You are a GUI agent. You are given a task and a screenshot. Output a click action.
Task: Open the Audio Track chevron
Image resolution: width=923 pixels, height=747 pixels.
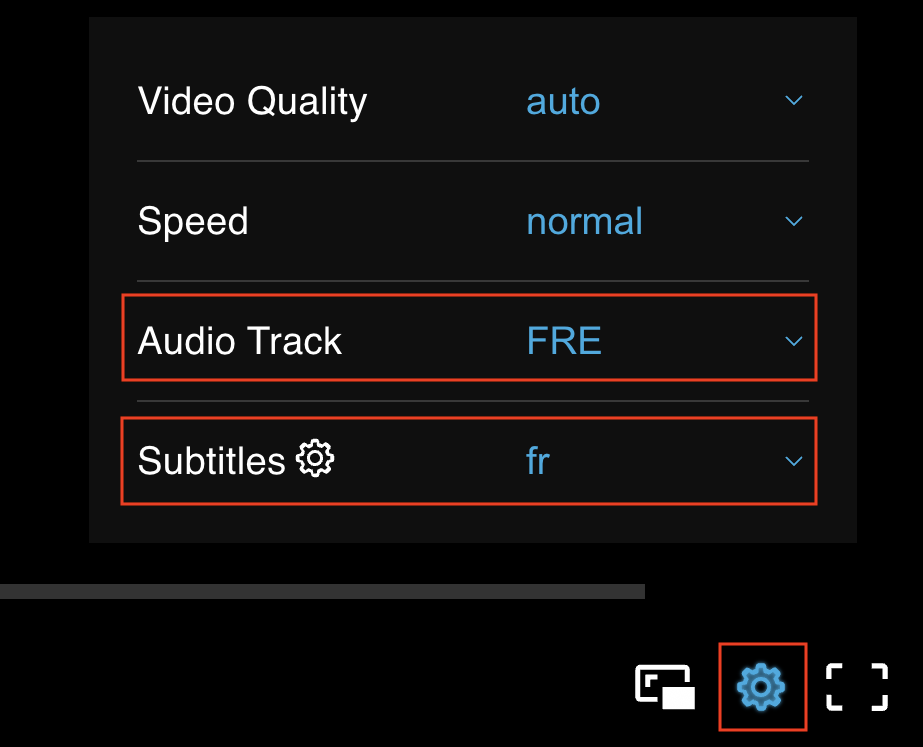(x=794, y=341)
